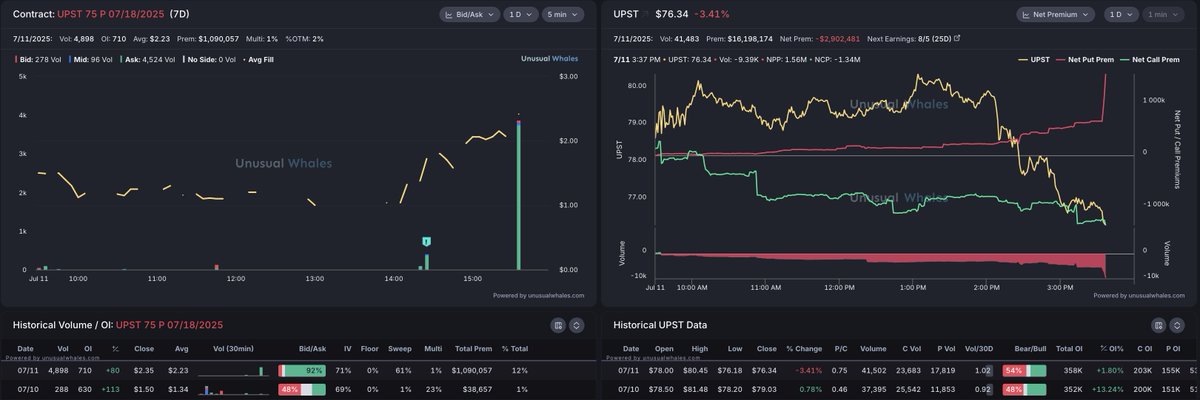
Task: Click the 'Powered by unusualwhales.com' text under right chart
Action: (x=1141, y=295)
